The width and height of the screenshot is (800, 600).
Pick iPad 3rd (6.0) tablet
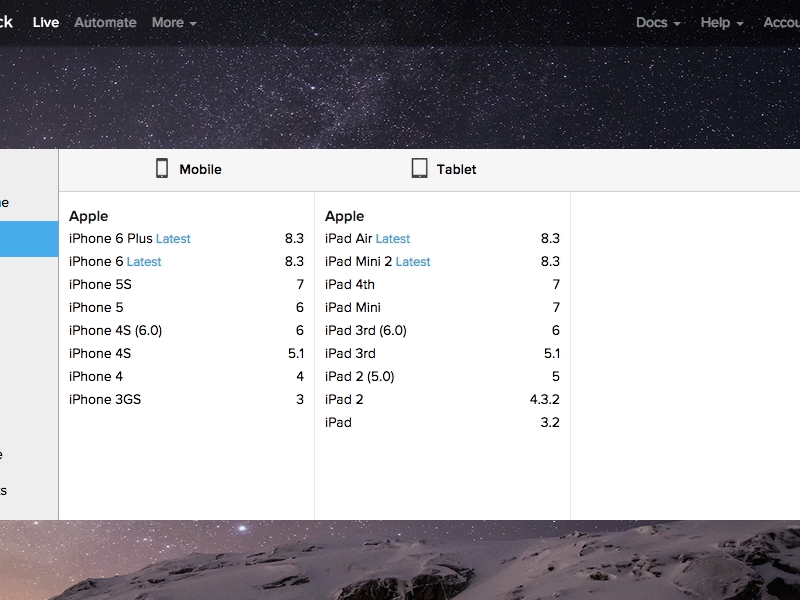coord(366,331)
